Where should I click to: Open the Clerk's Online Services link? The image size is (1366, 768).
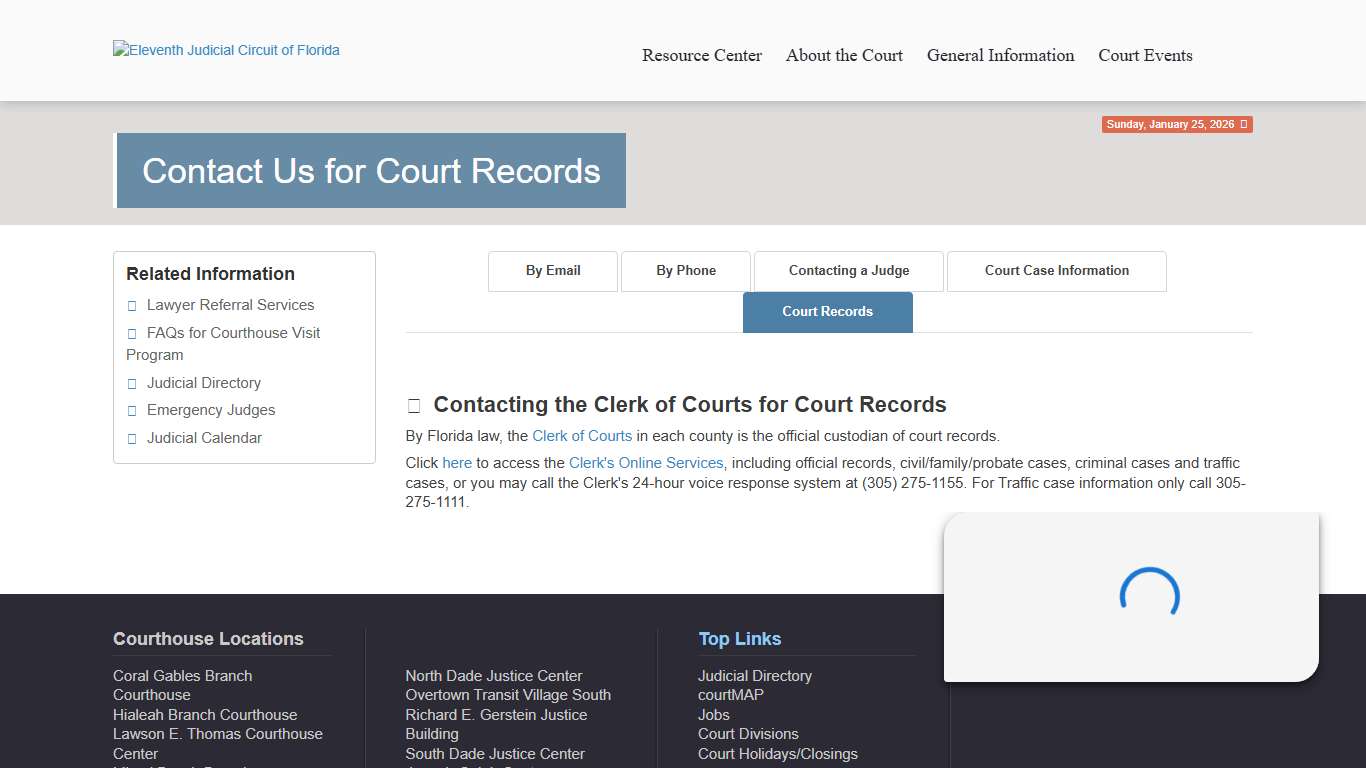pyautogui.click(x=645, y=462)
